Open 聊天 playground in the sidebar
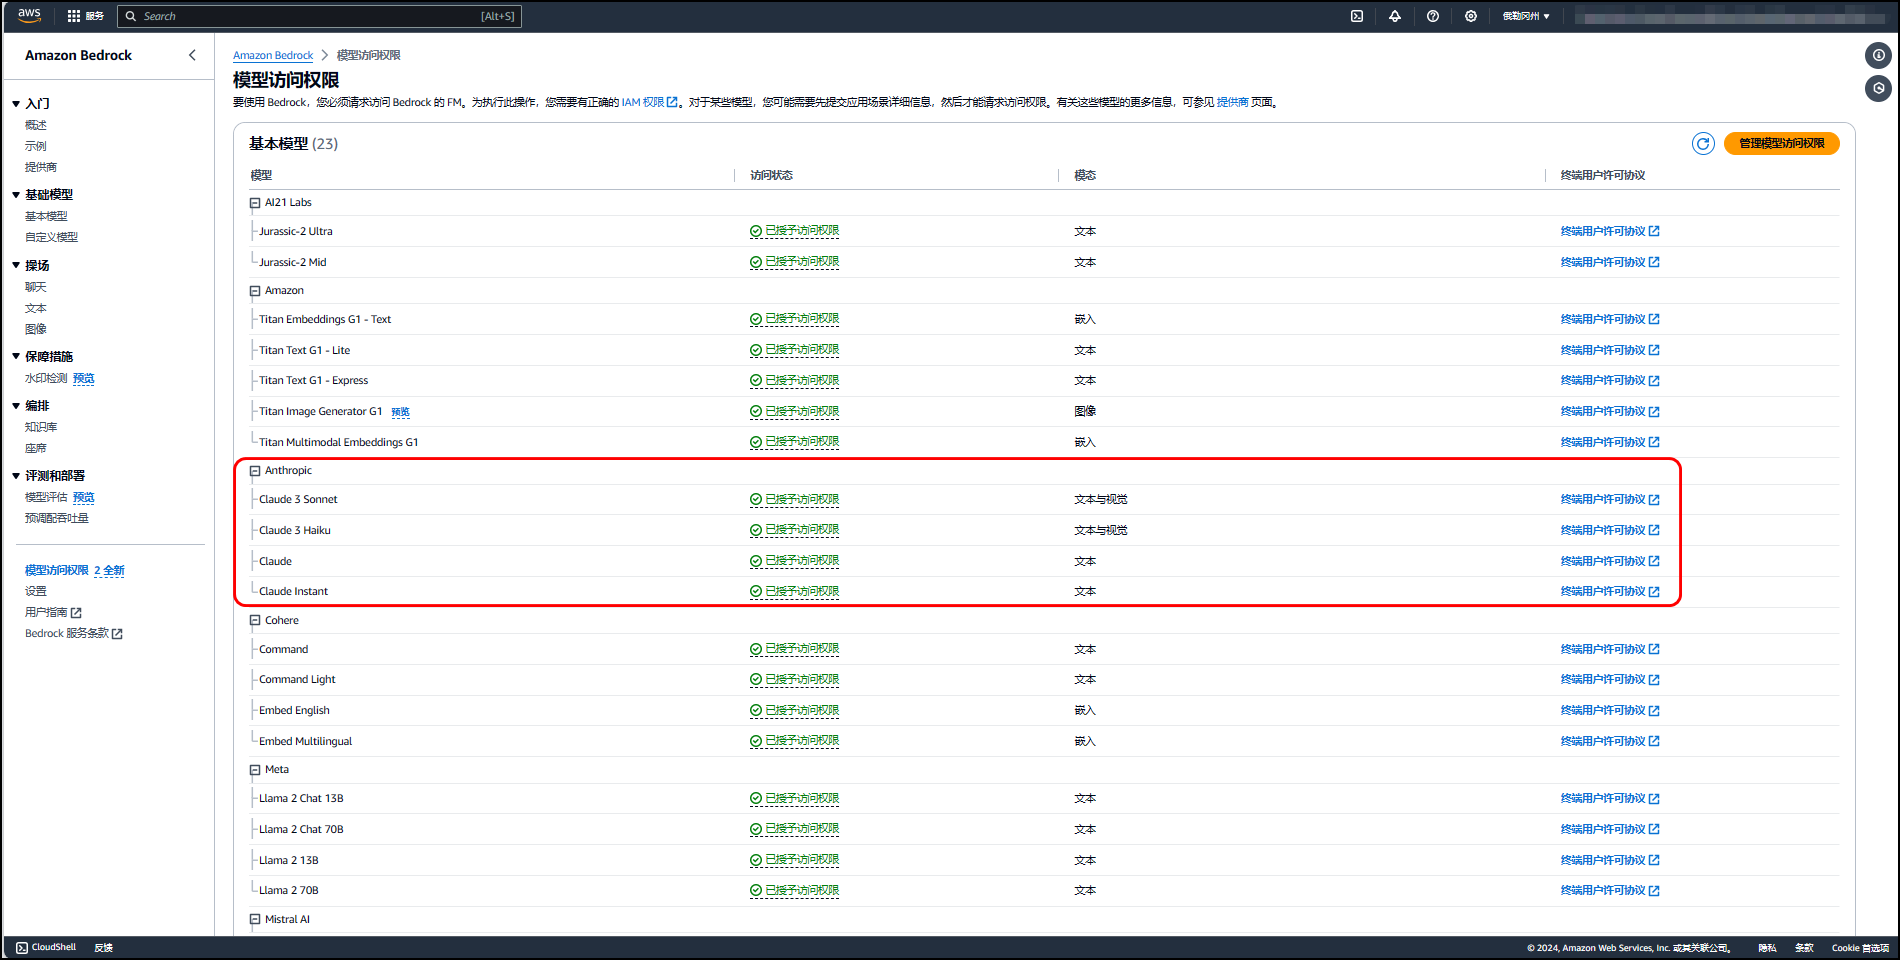1900x960 pixels. point(36,287)
